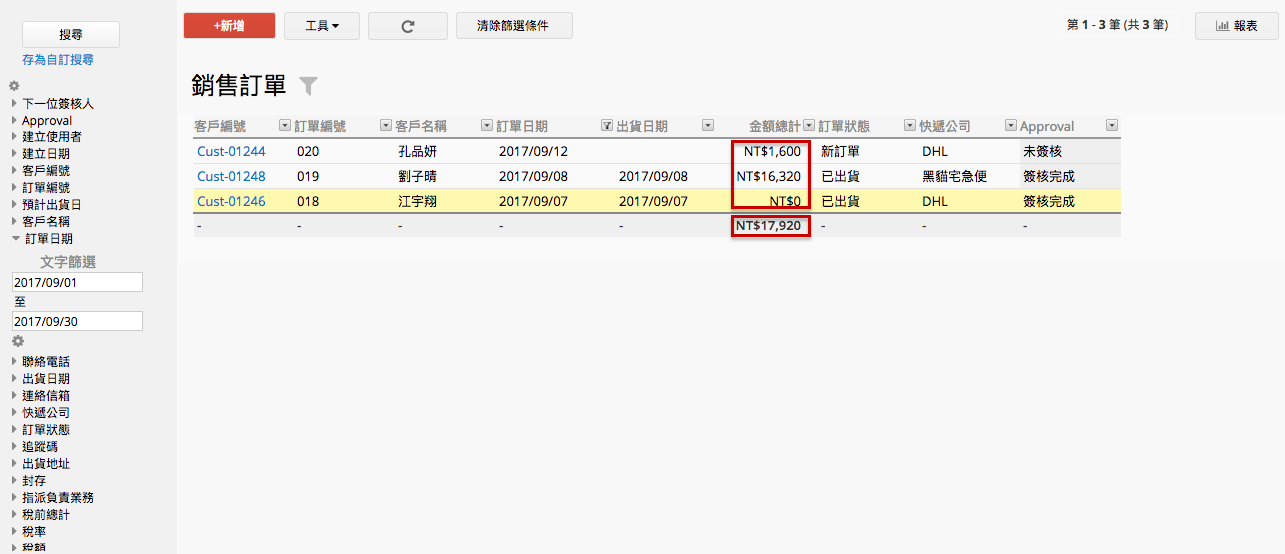Click the 黑貓宅急便 courier cell
The image size is (1285, 554).
955,176
